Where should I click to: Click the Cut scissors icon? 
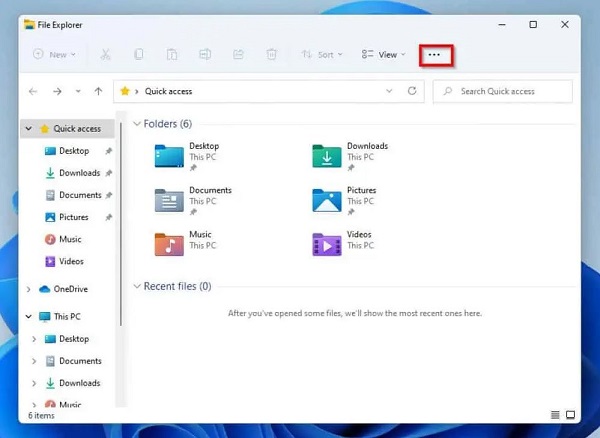pos(105,55)
